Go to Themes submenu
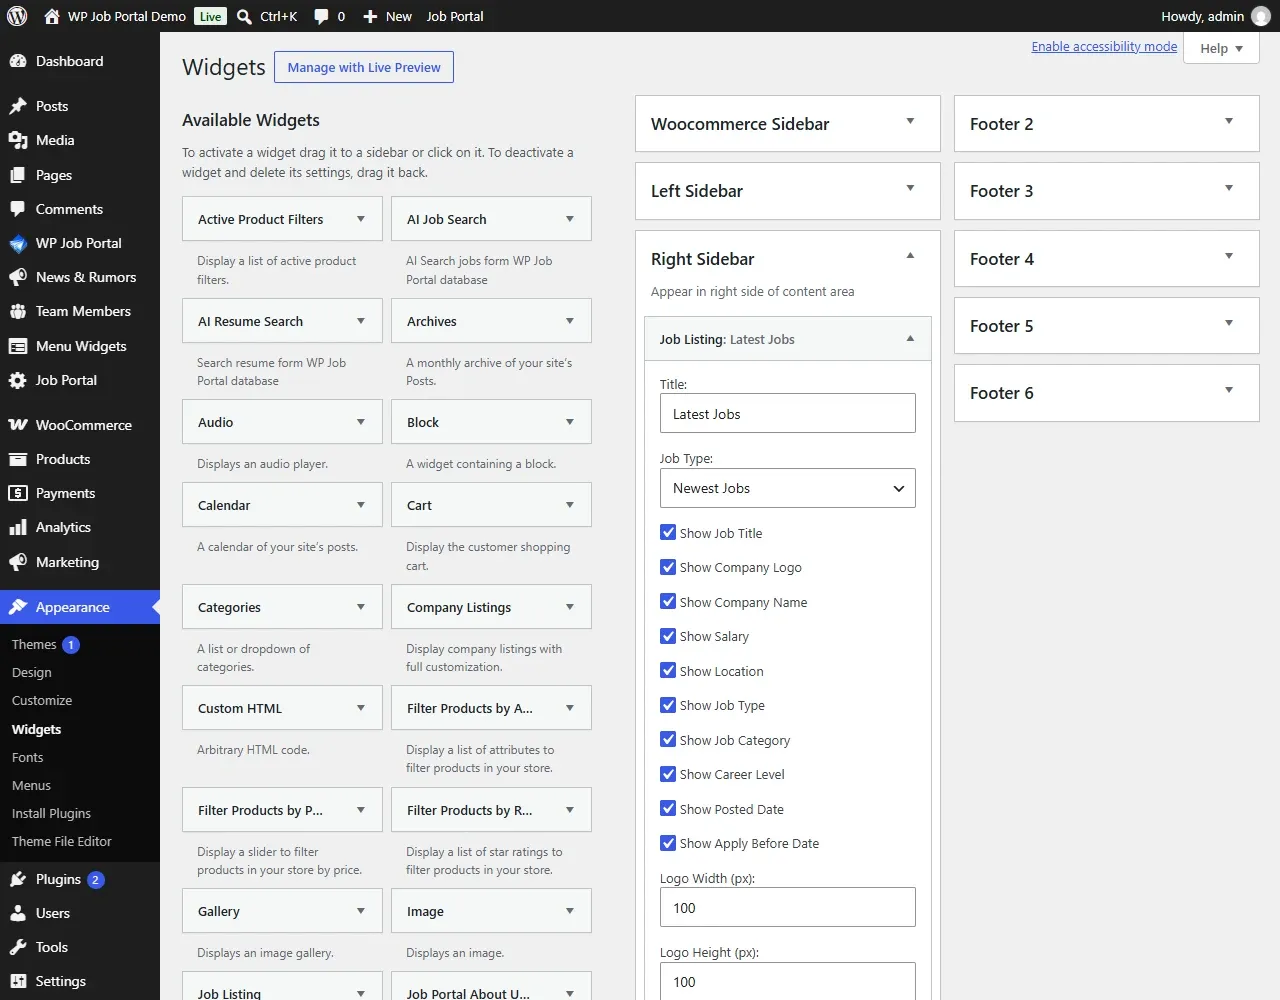Image resolution: width=1280 pixels, height=1000 pixels. (34, 645)
